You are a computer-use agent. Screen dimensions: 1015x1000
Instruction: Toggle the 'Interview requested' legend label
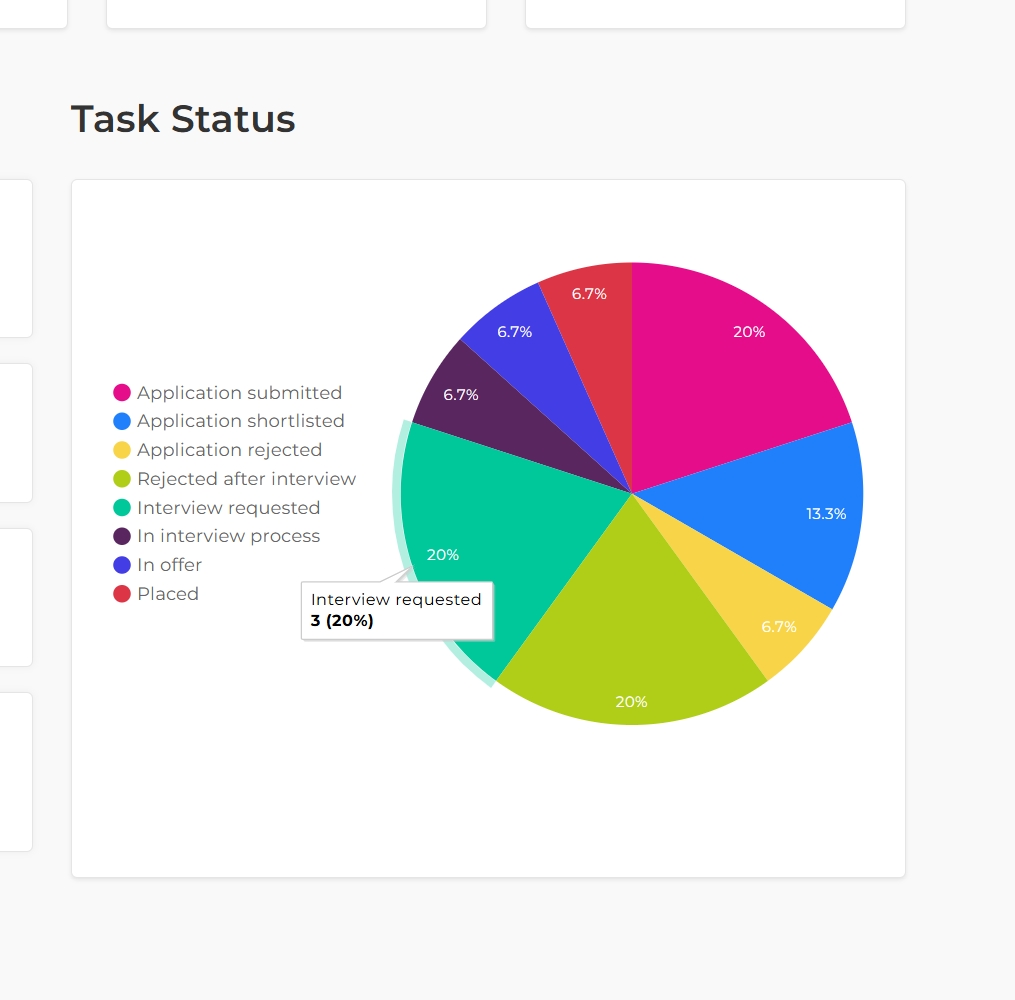228,508
